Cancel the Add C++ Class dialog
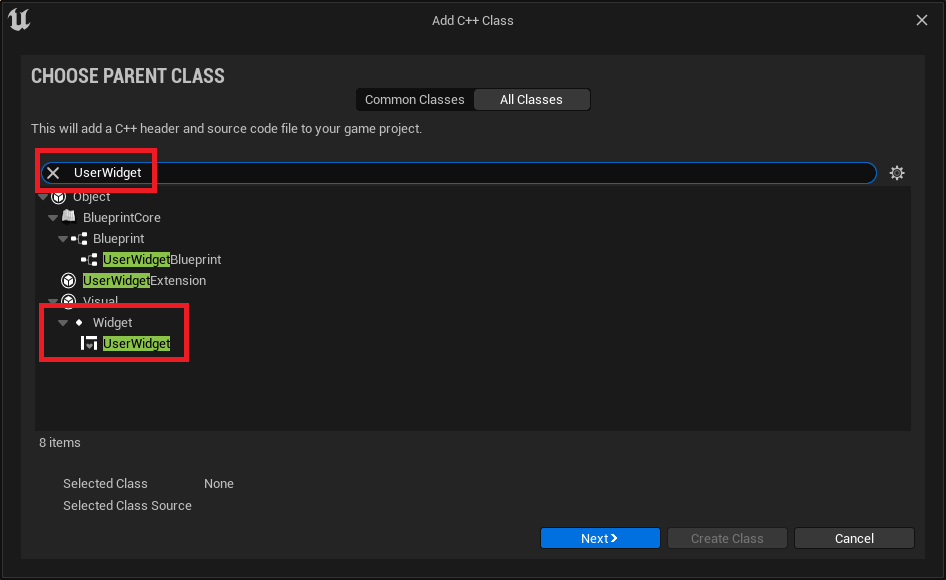The image size is (946, 580). [x=854, y=538]
